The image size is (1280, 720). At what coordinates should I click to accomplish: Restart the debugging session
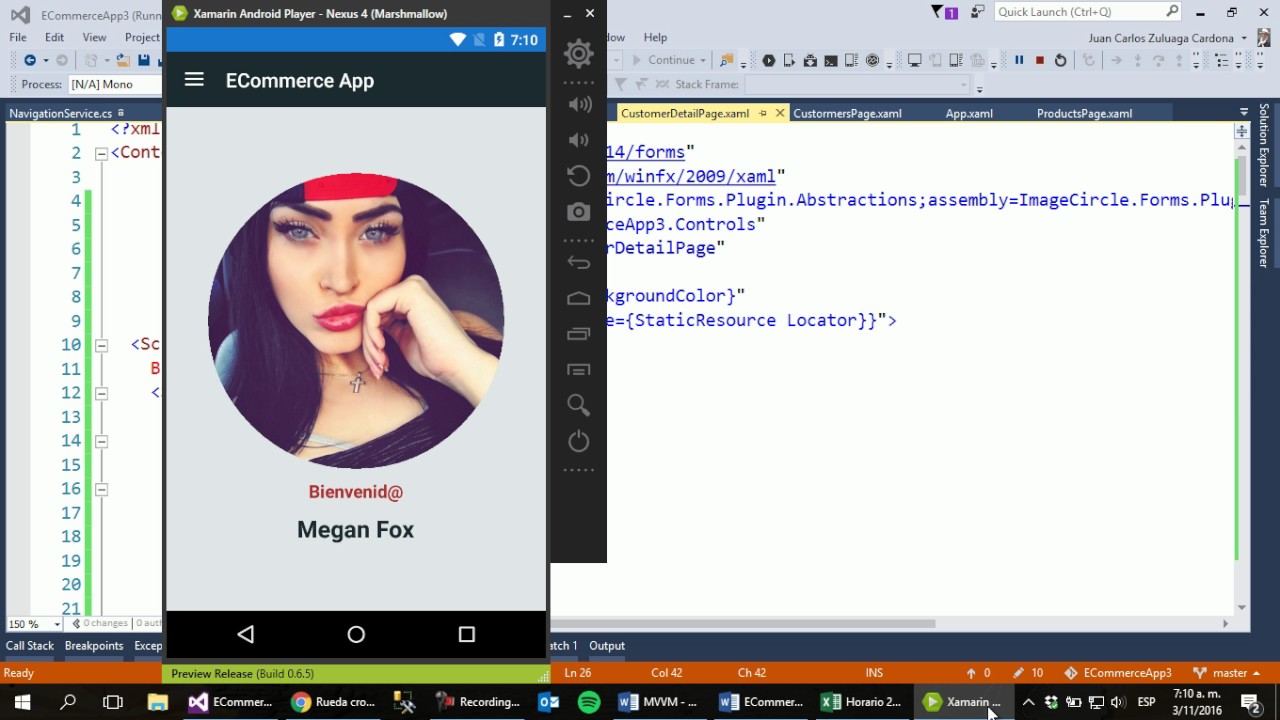tap(1061, 60)
